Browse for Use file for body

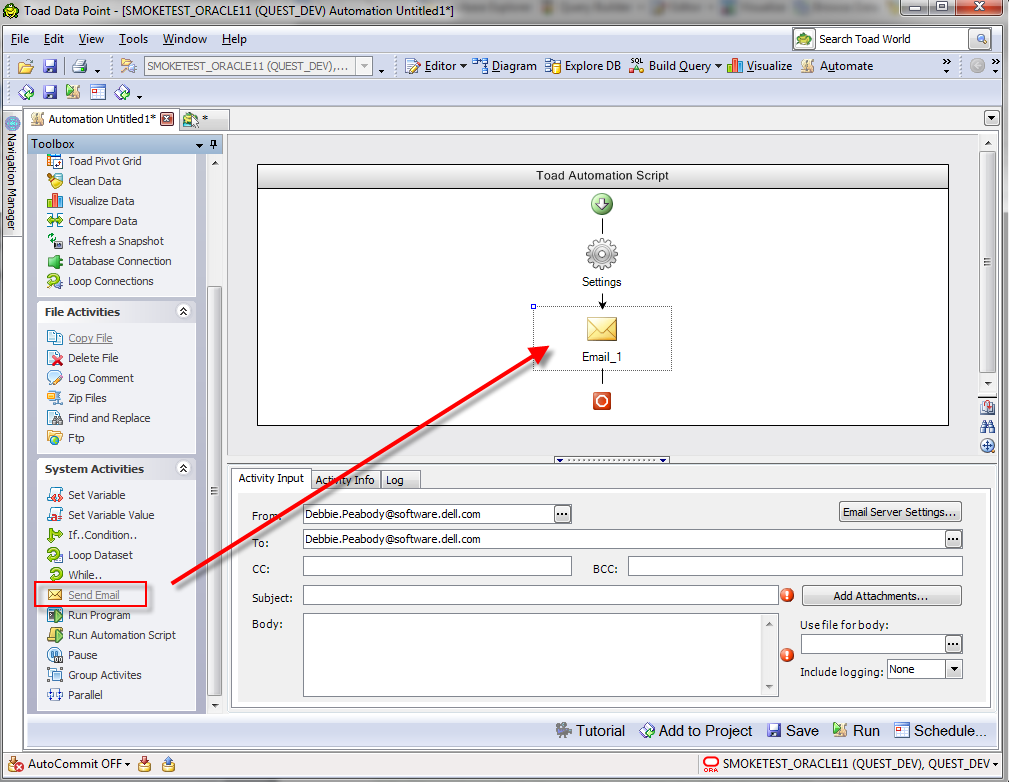(953, 644)
